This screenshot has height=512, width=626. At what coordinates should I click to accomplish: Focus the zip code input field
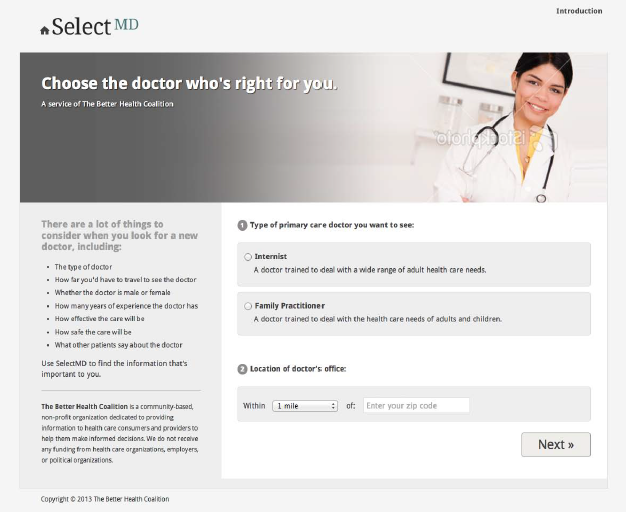point(416,405)
